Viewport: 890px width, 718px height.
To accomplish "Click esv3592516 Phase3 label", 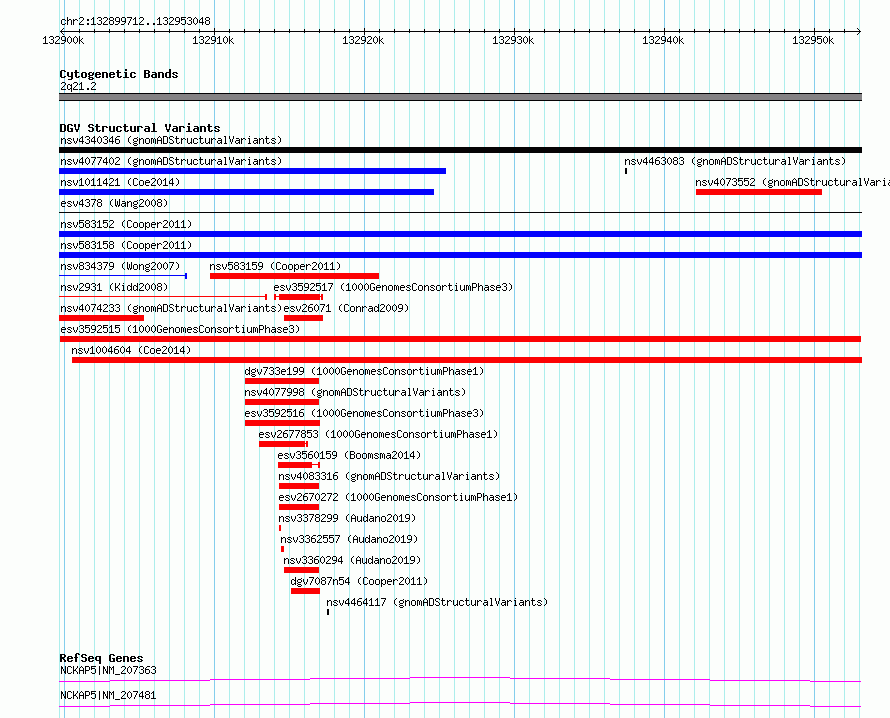I will 364,413.
